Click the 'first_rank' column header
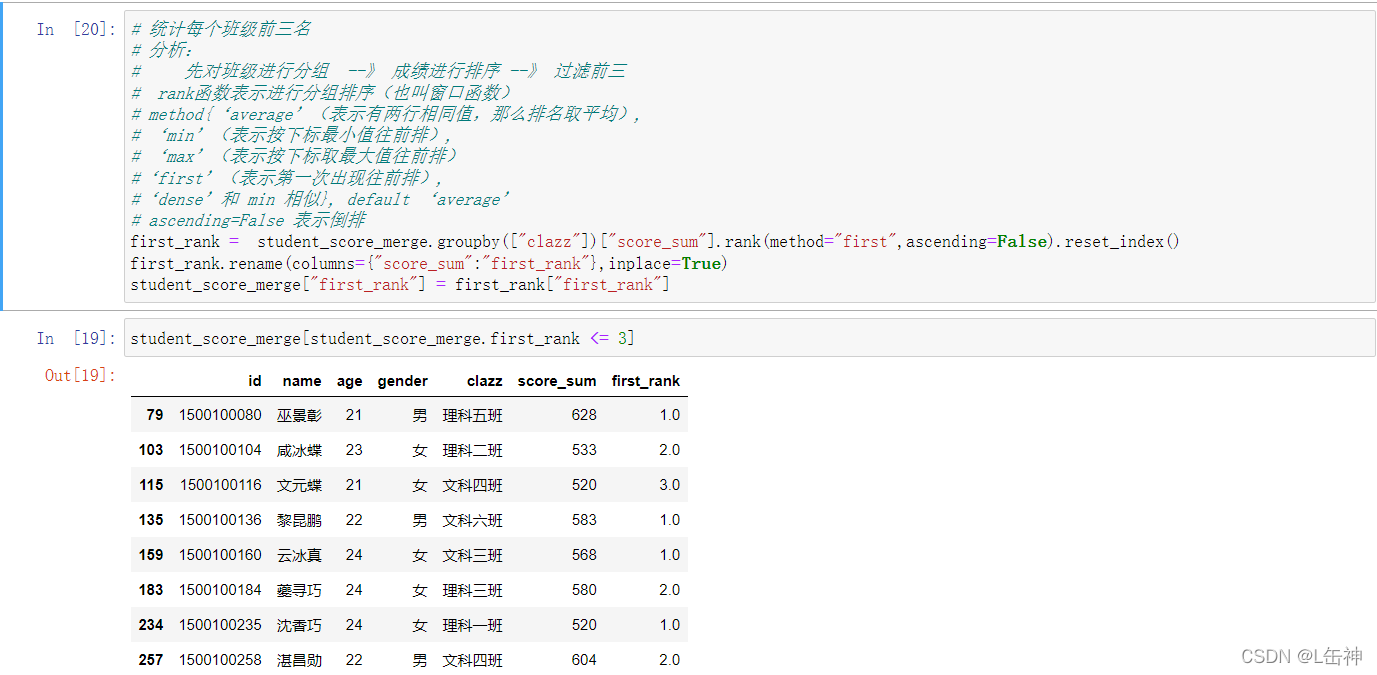This screenshot has width=1377, height=675. [x=646, y=381]
